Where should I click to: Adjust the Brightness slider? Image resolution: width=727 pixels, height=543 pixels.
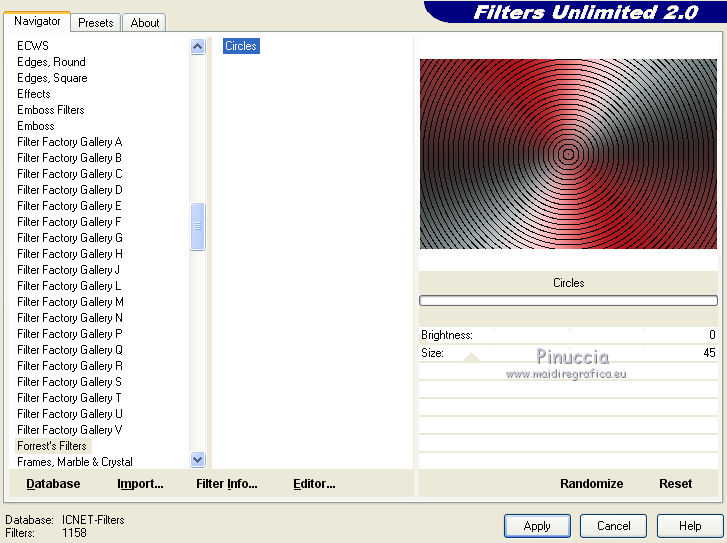click(568, 335)
